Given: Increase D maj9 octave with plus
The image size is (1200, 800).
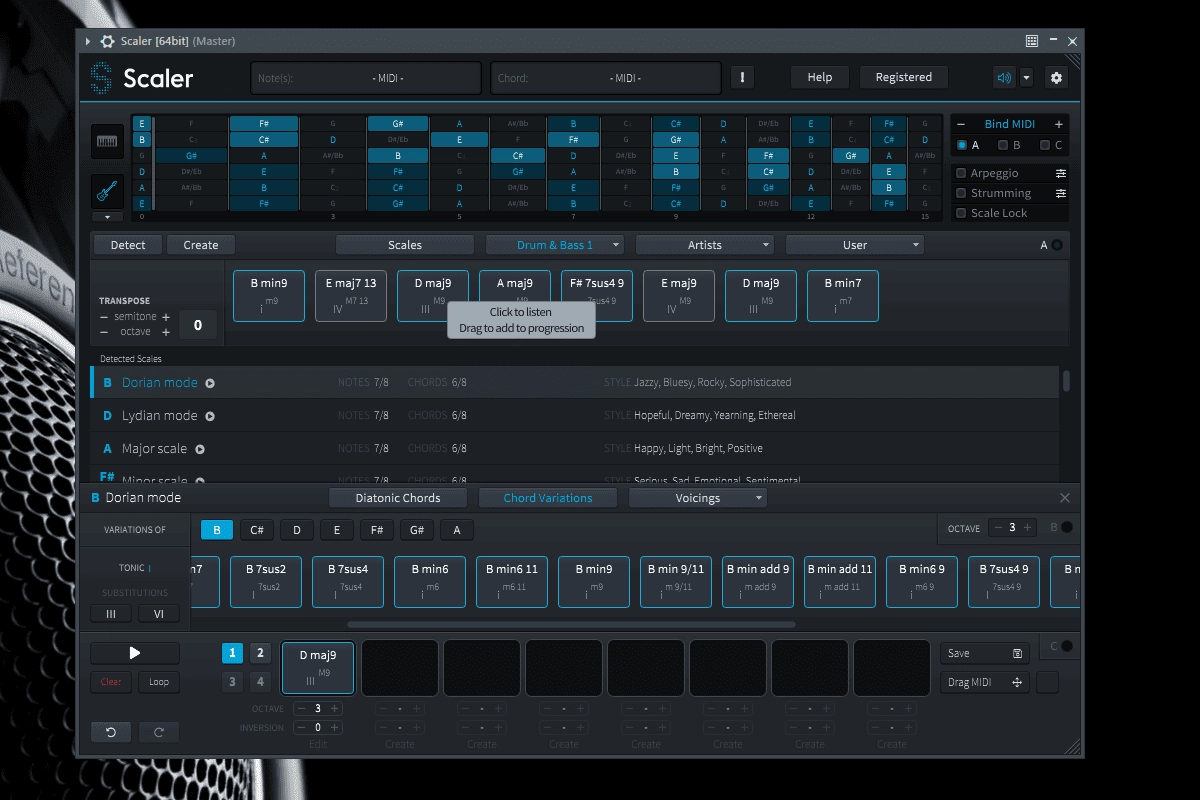Looking at the screenshot, I should [x=334, y=708].
